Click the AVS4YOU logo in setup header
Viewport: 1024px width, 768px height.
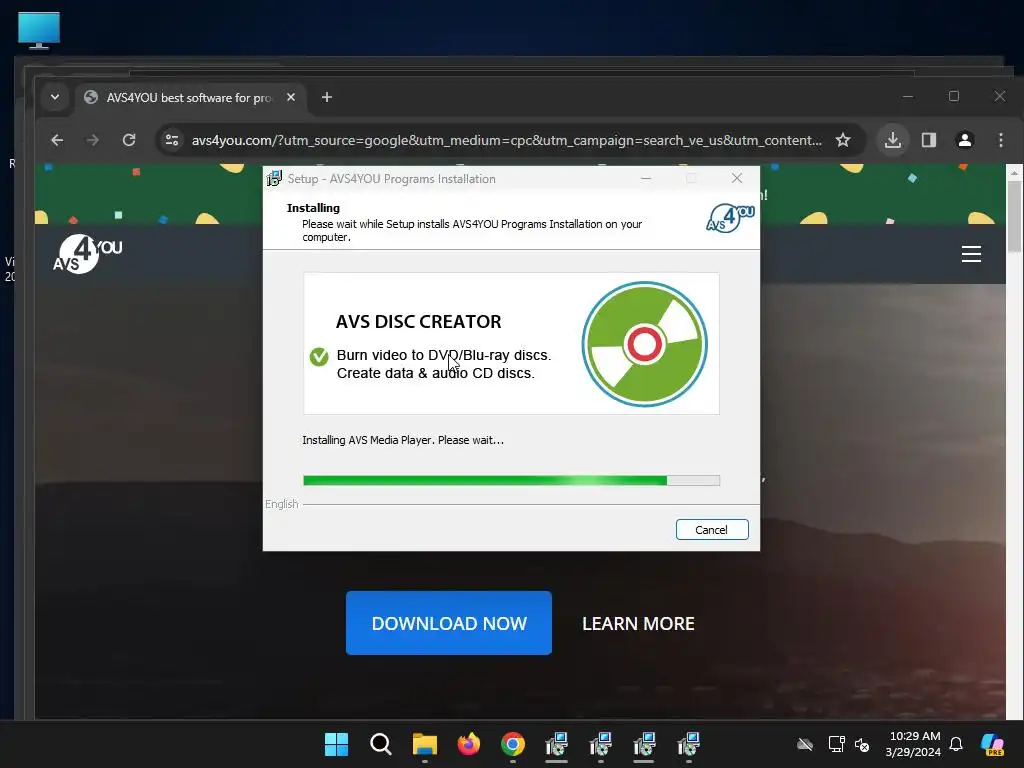[730, 218]
